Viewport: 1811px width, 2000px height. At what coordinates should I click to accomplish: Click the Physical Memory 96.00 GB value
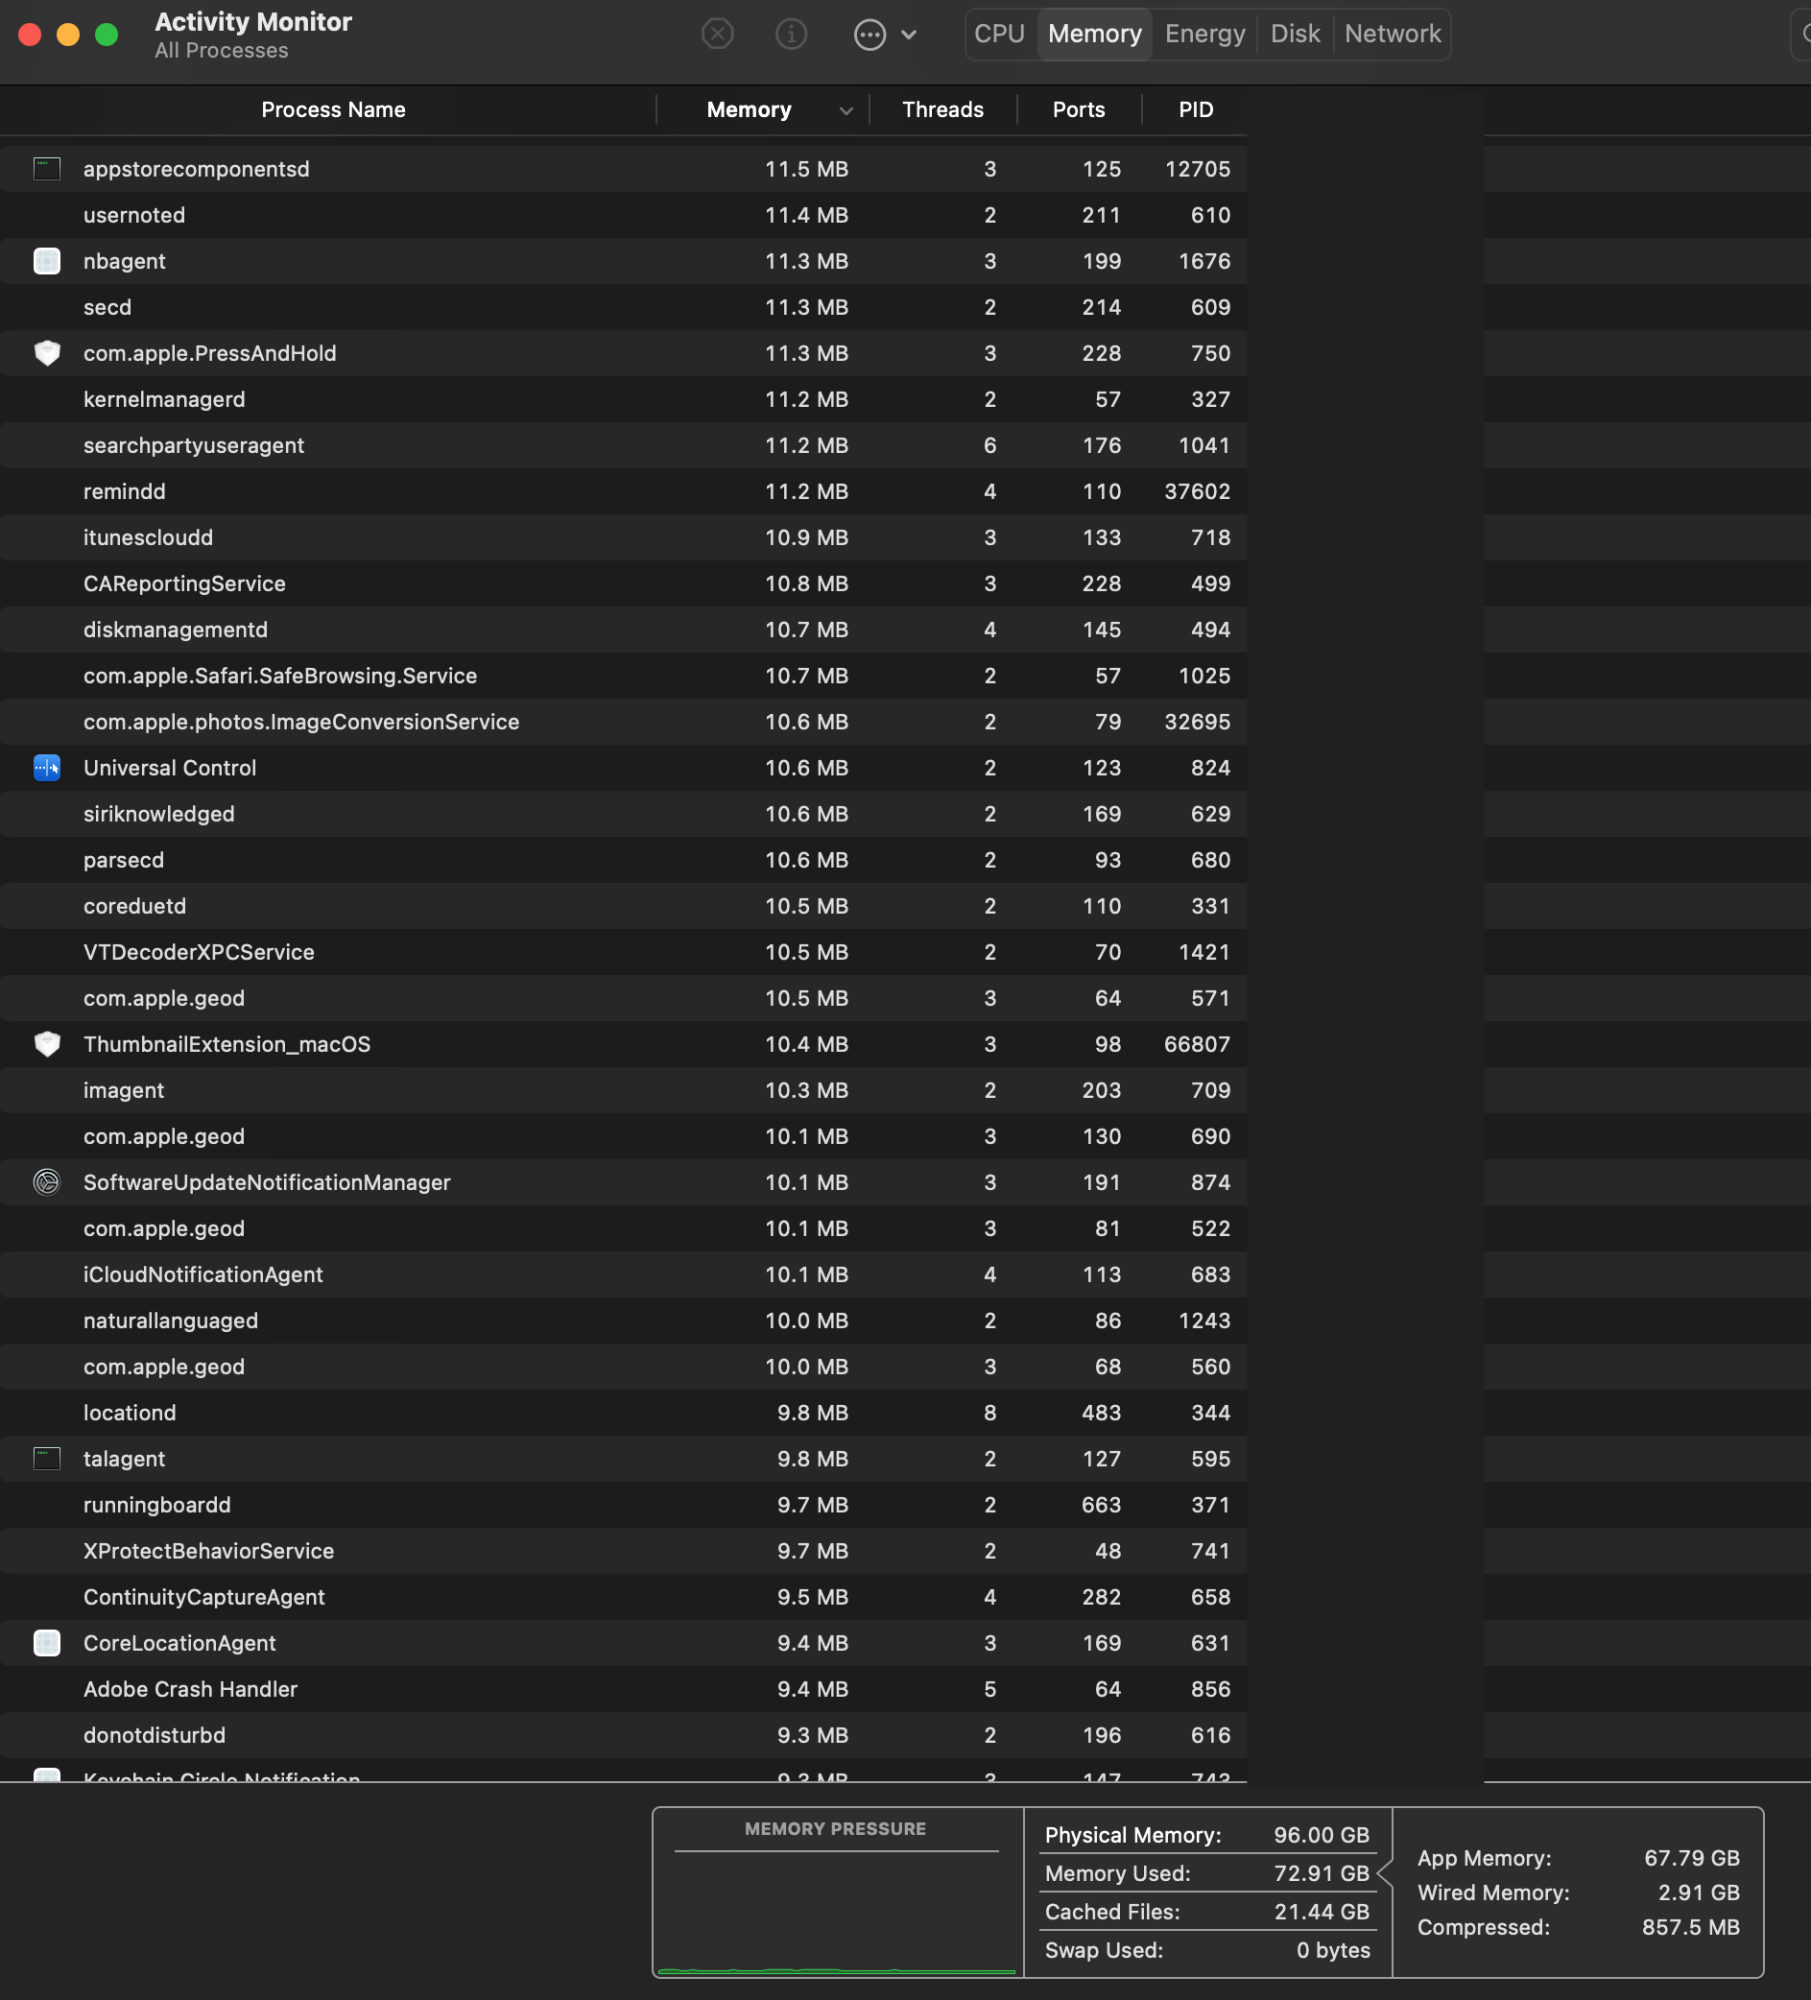click(x=1321, y=1835)
